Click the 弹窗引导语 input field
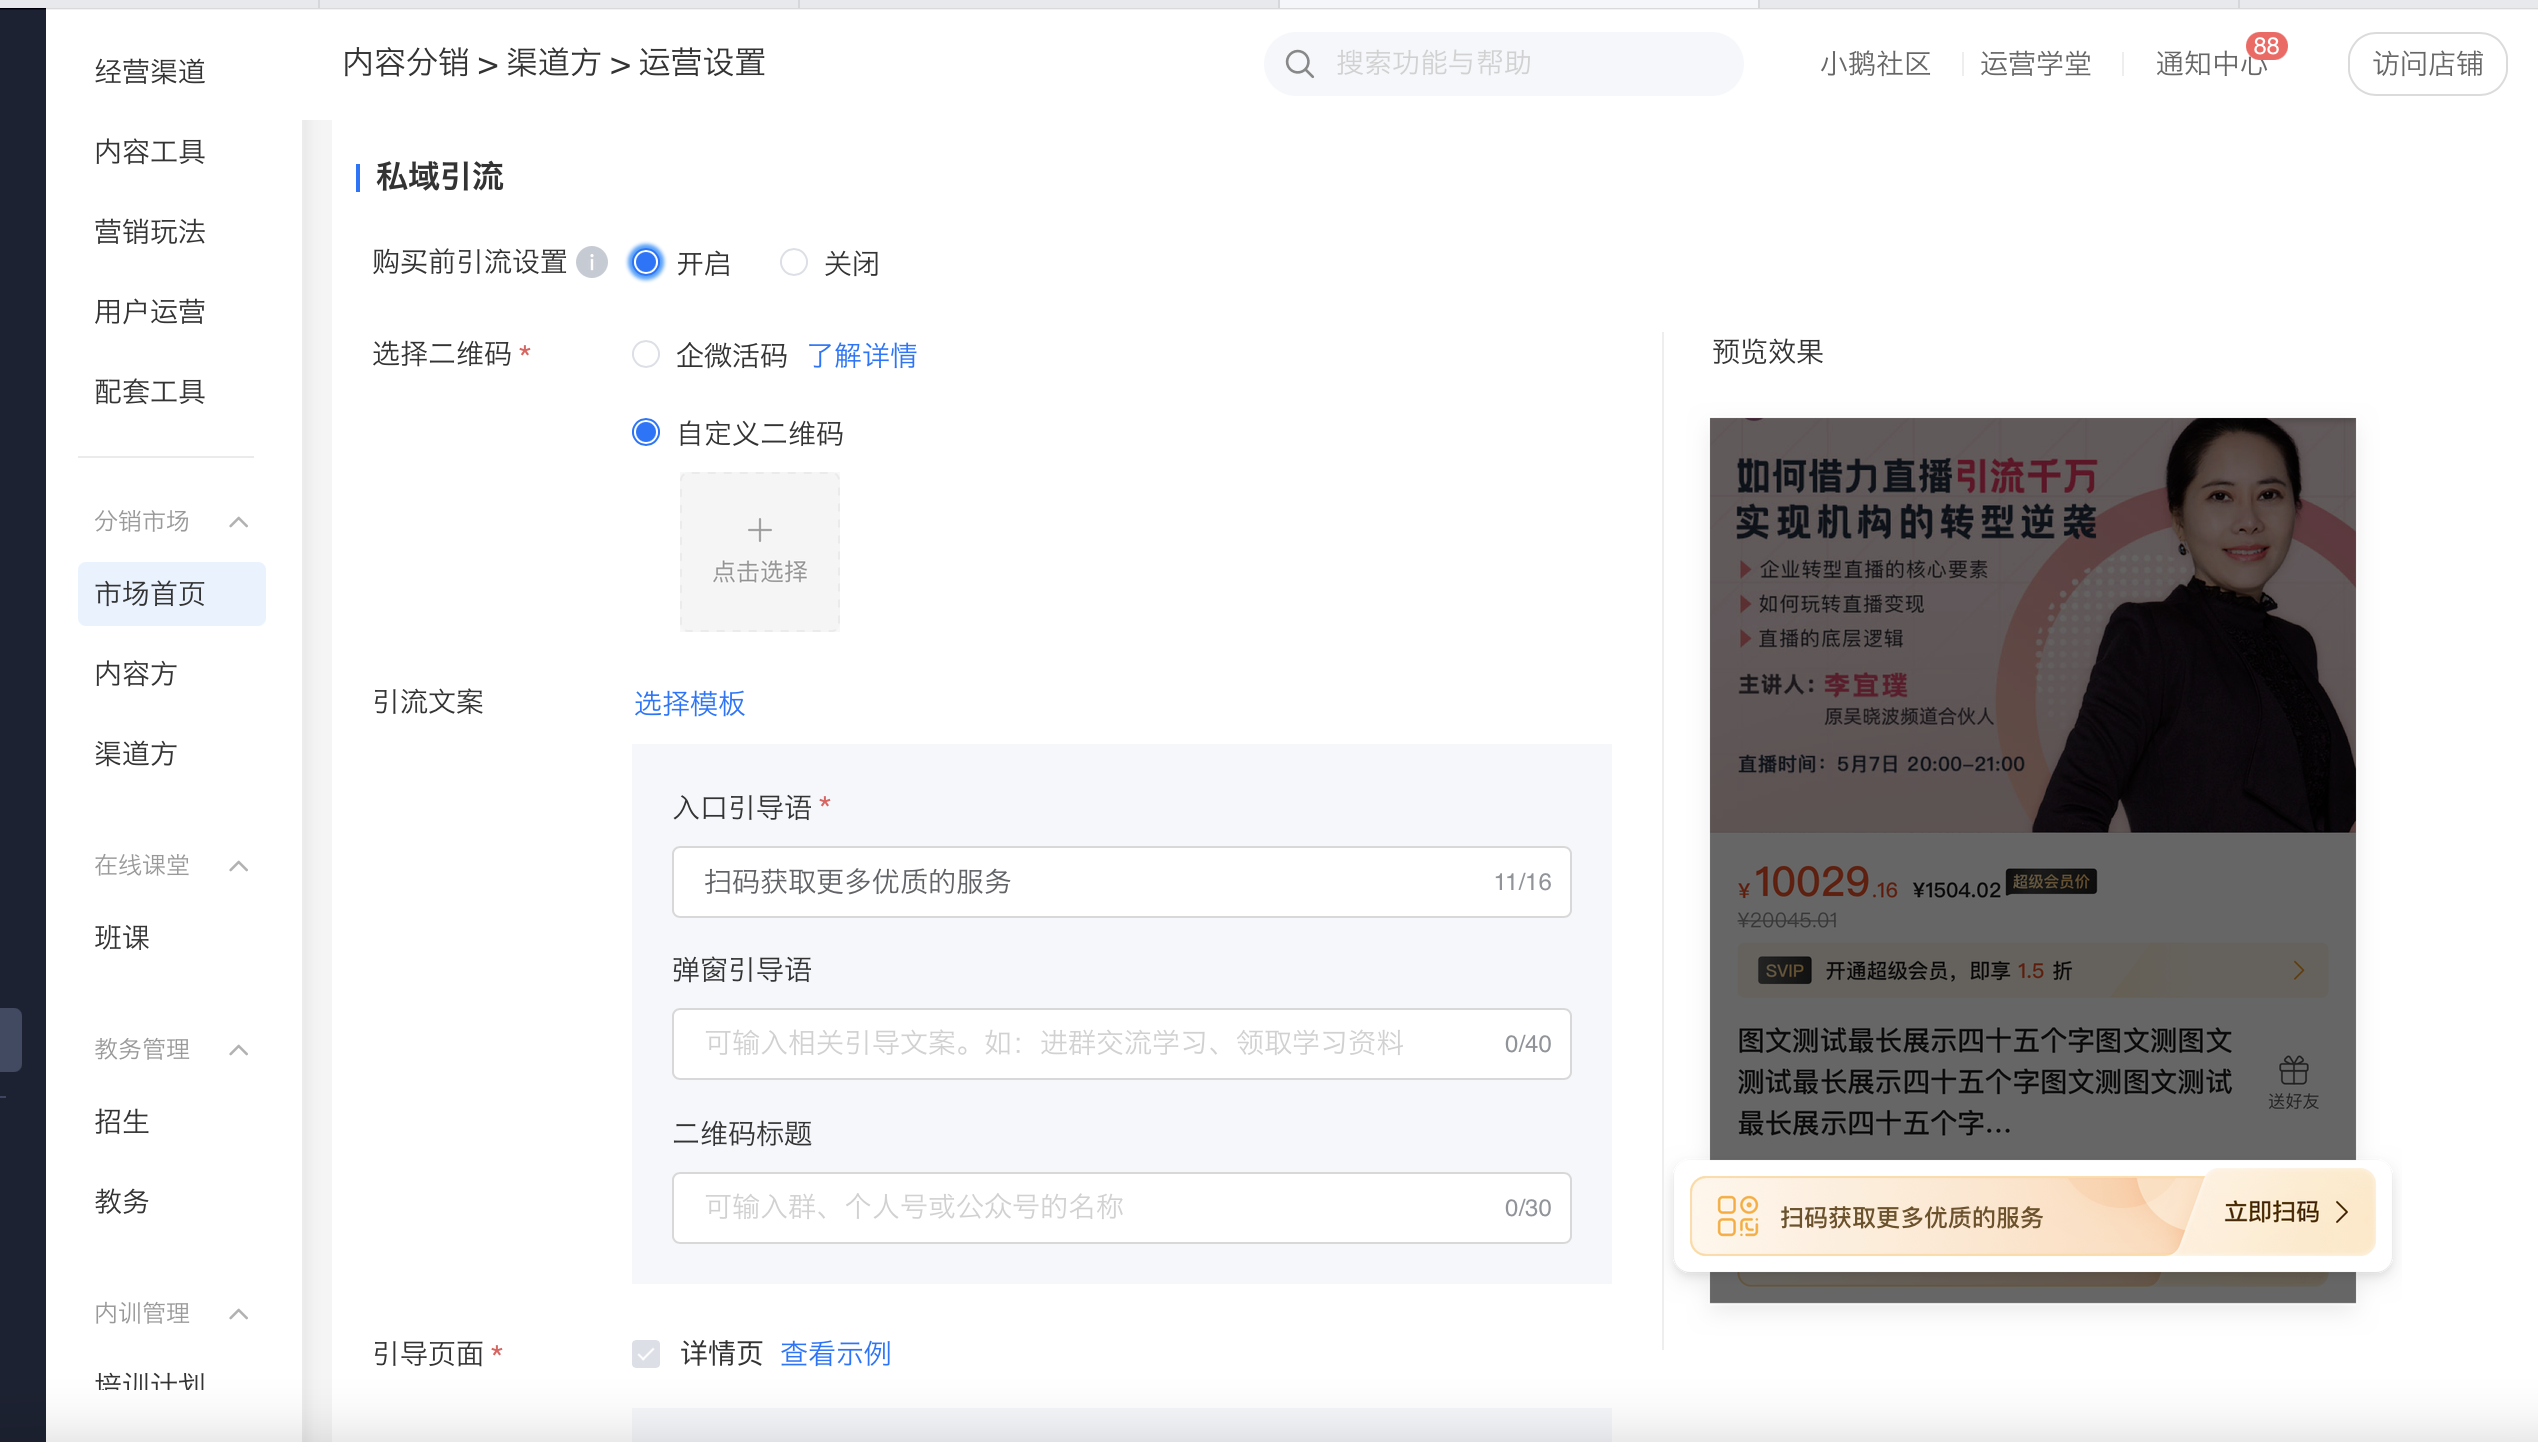 [1122, 1044]
